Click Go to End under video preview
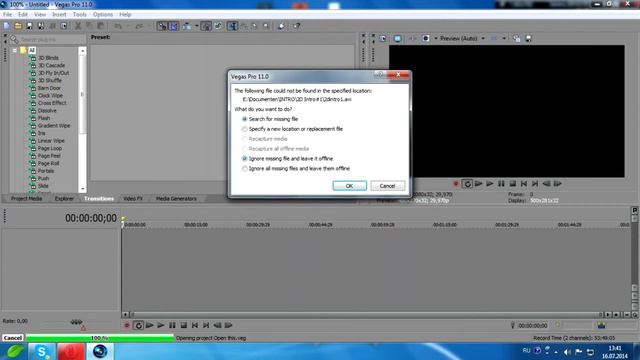 [x=535, y=184]
